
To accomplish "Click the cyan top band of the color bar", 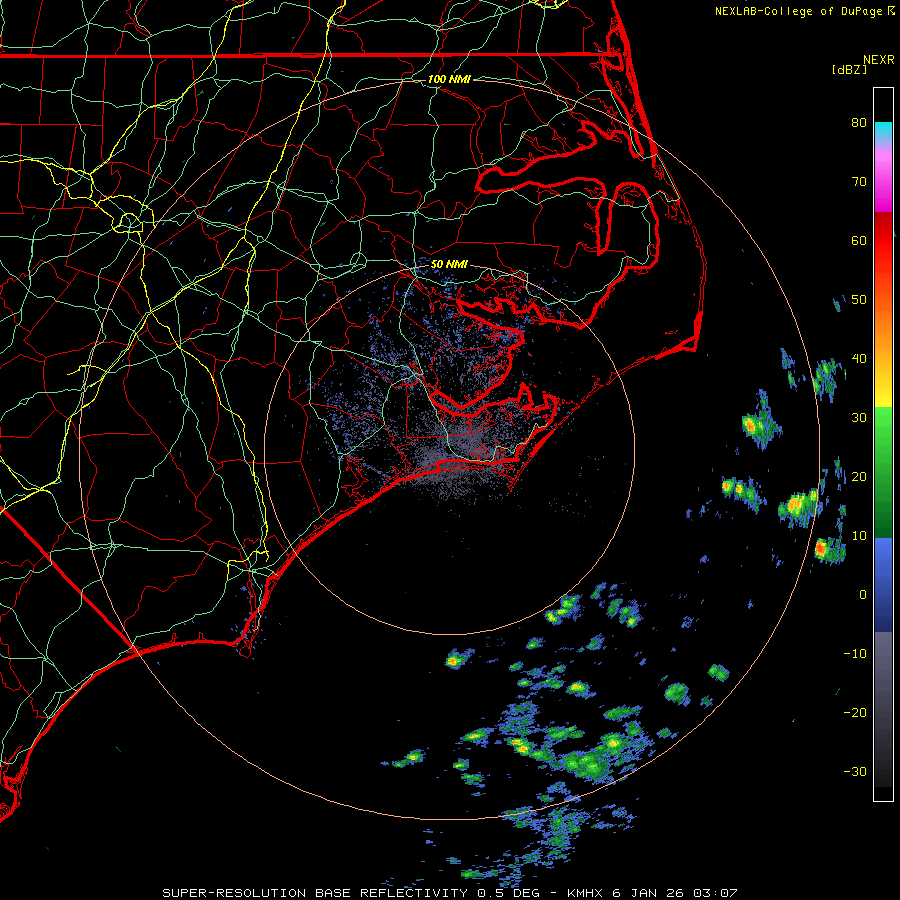I will 883,132.
